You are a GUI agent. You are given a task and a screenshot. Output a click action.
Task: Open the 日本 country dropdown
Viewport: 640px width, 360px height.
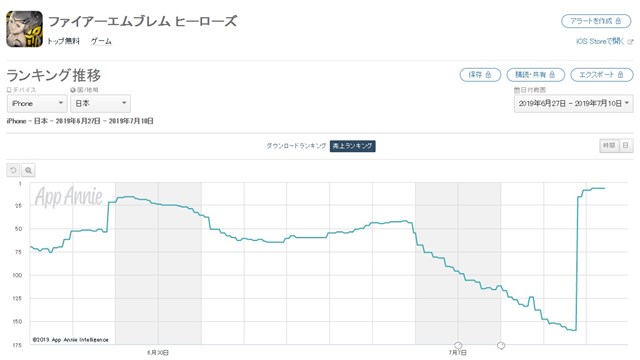100,104
